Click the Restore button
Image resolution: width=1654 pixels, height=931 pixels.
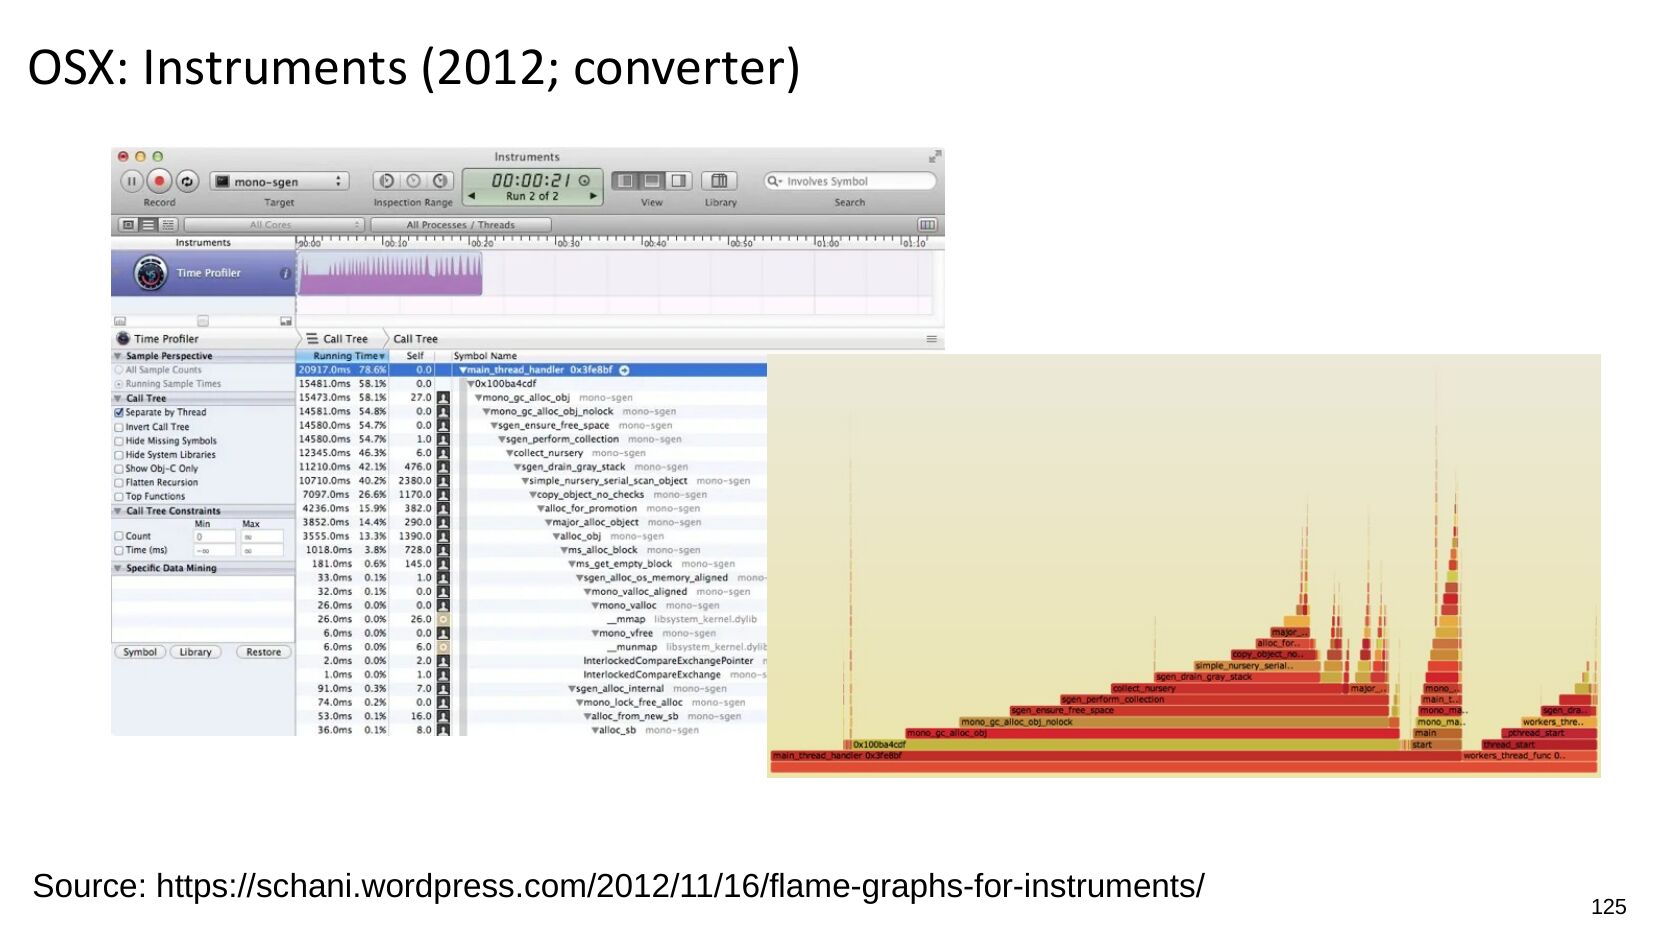point(263,652)
